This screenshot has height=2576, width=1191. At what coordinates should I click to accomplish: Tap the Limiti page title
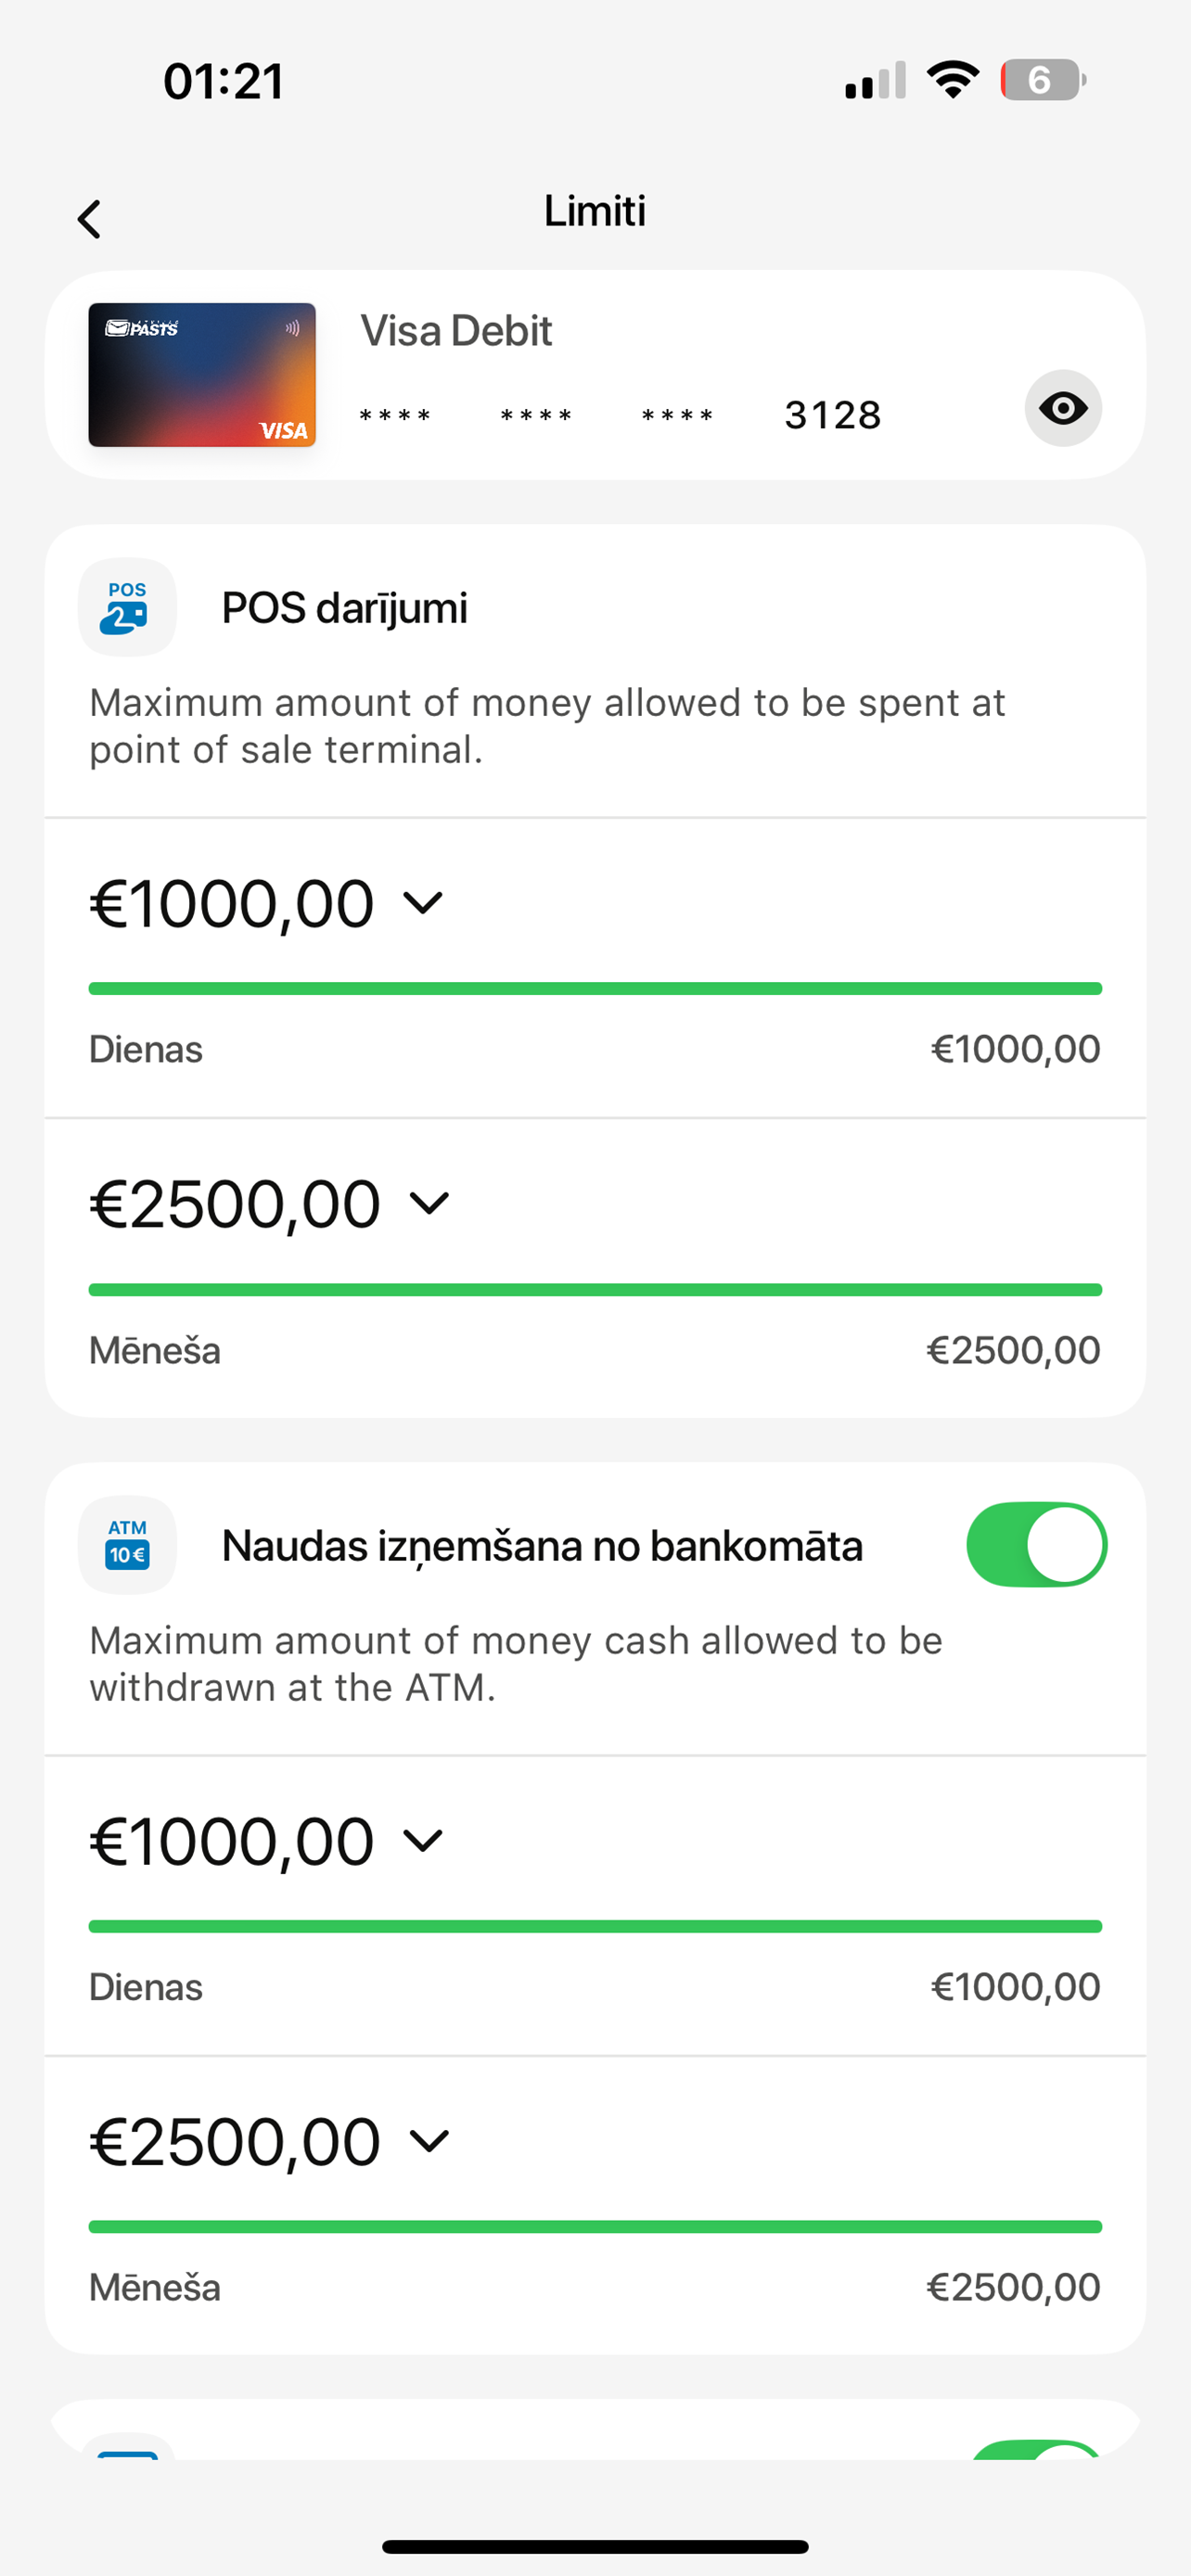595,211
